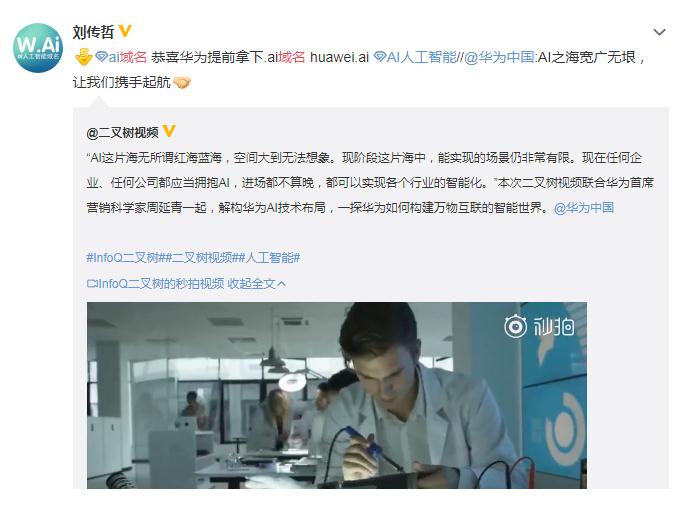Click the W.Ai profile avatar

tap(38, 48)
